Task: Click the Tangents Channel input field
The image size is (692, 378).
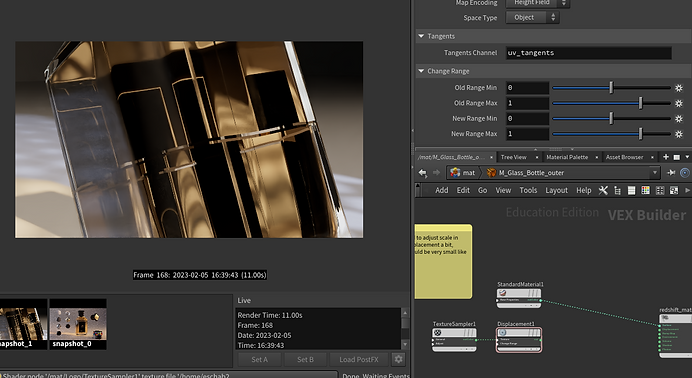Action: [589, 53]
